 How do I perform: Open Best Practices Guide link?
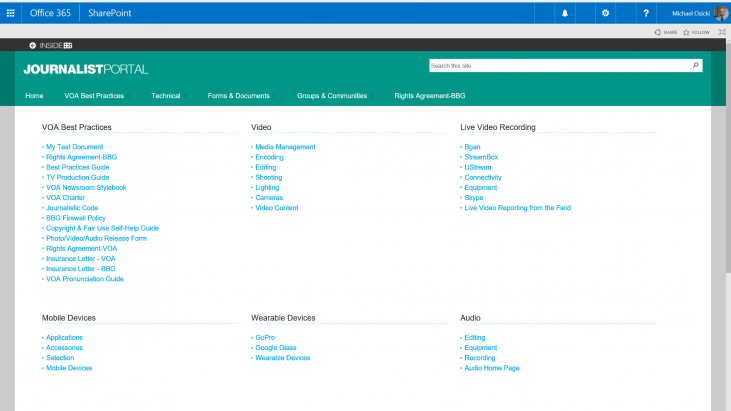pyautogui.click(x=77, y=167)
